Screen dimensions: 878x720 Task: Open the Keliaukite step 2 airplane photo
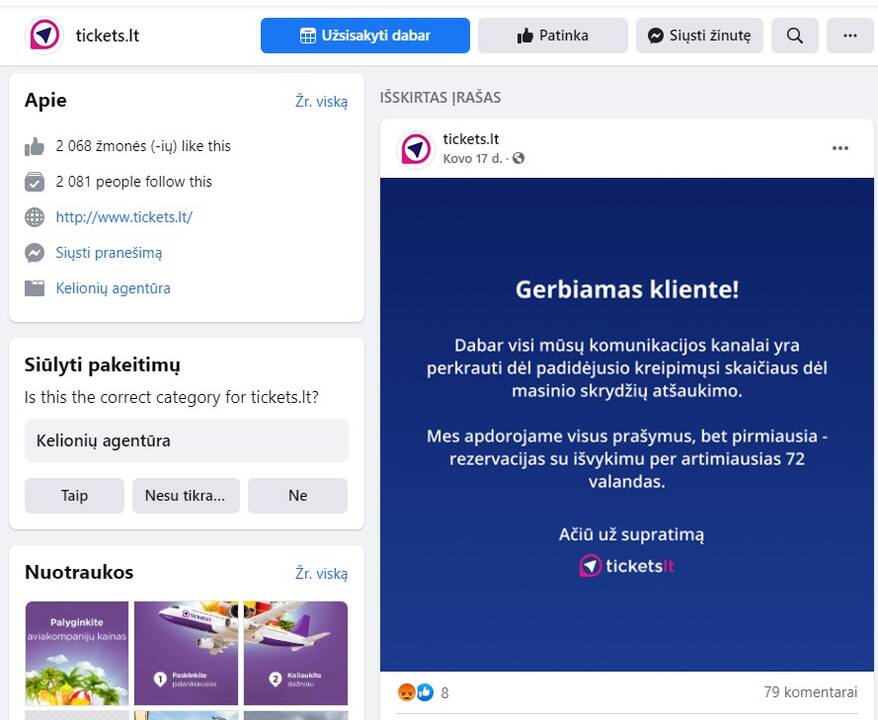[296, 653]
